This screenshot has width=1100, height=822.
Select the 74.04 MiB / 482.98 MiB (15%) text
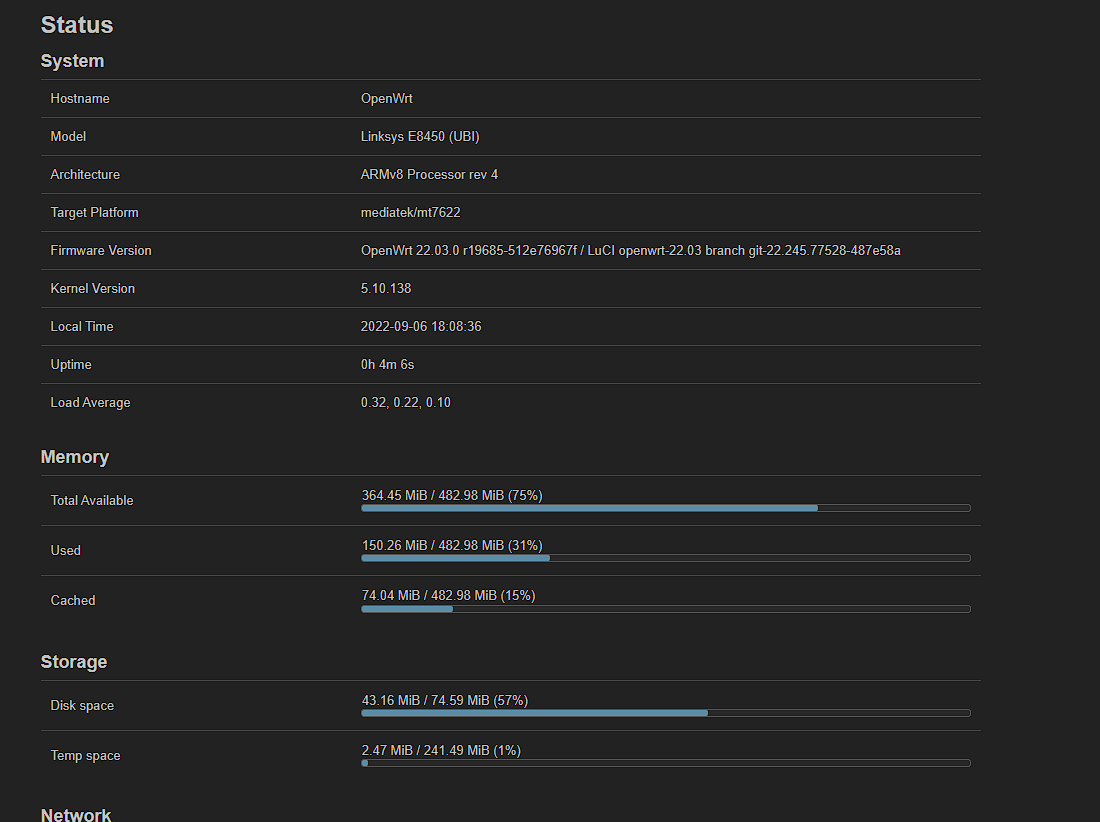[448, 595]
